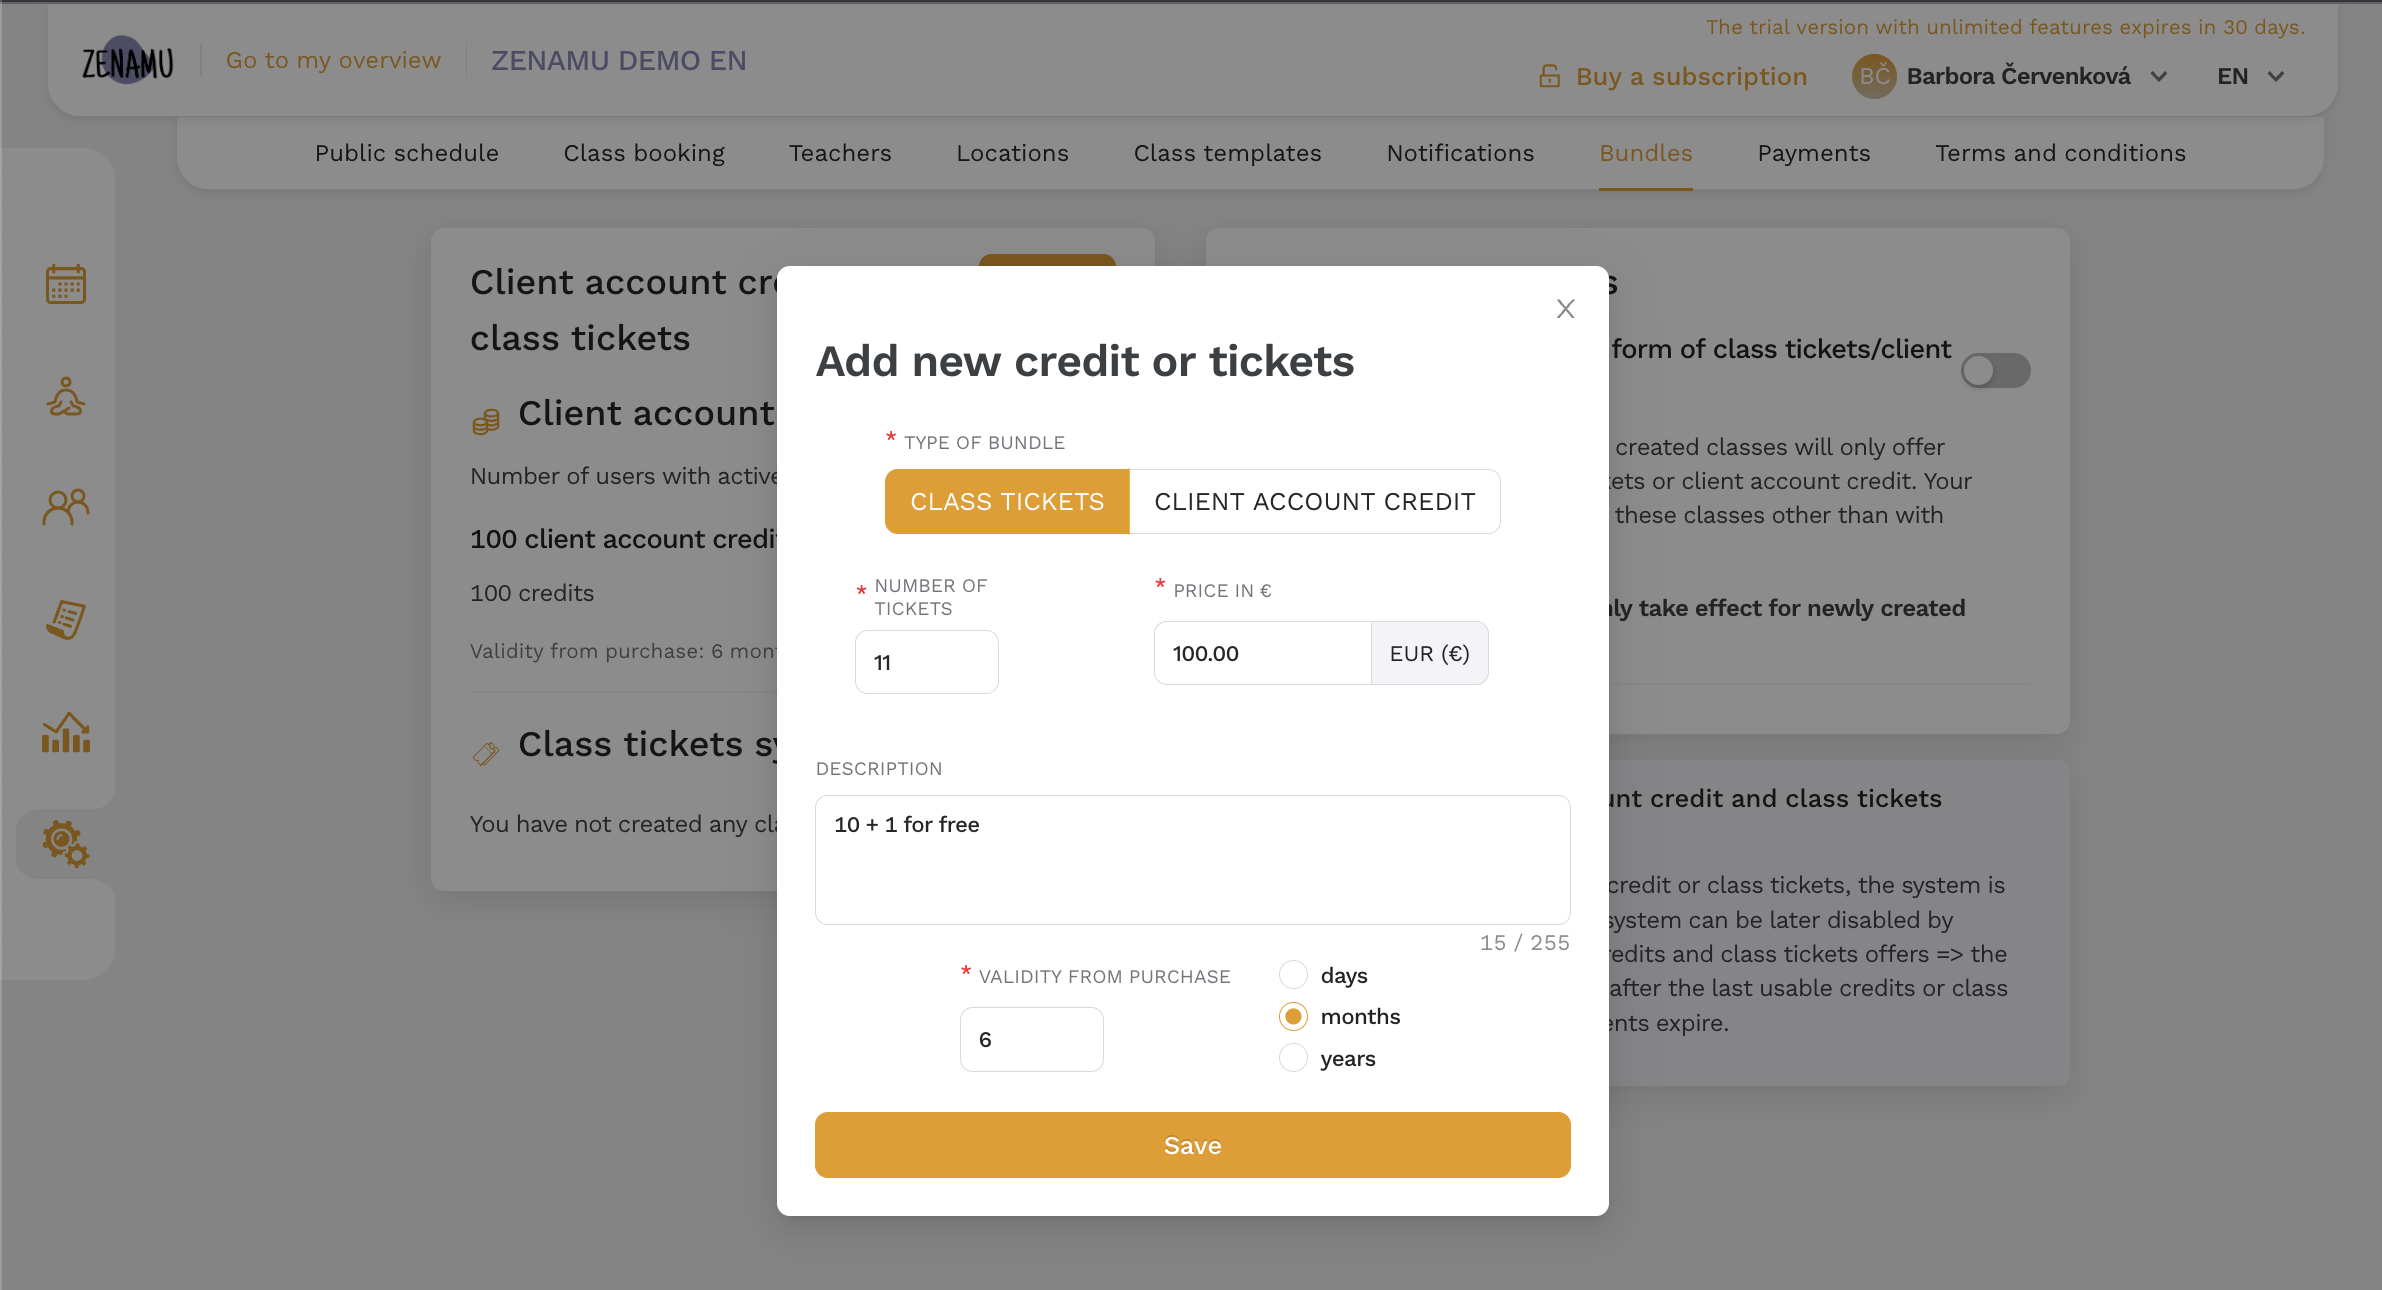Click the calendar/schedule sidebar icon
The height and width of the screenshot is (1290, 2382).
tap(67, 286)
